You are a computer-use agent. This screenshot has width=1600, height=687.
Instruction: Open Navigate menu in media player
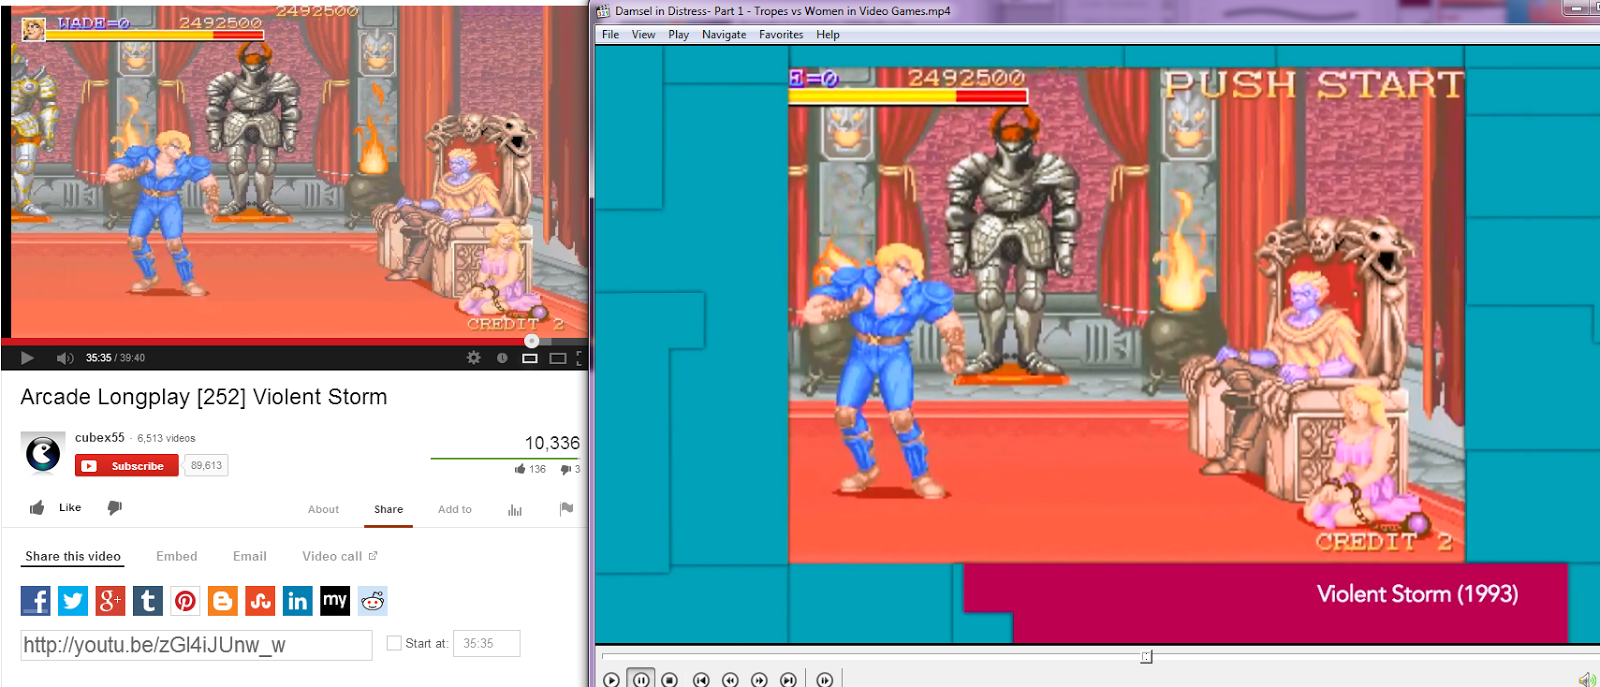coord(724,34)
